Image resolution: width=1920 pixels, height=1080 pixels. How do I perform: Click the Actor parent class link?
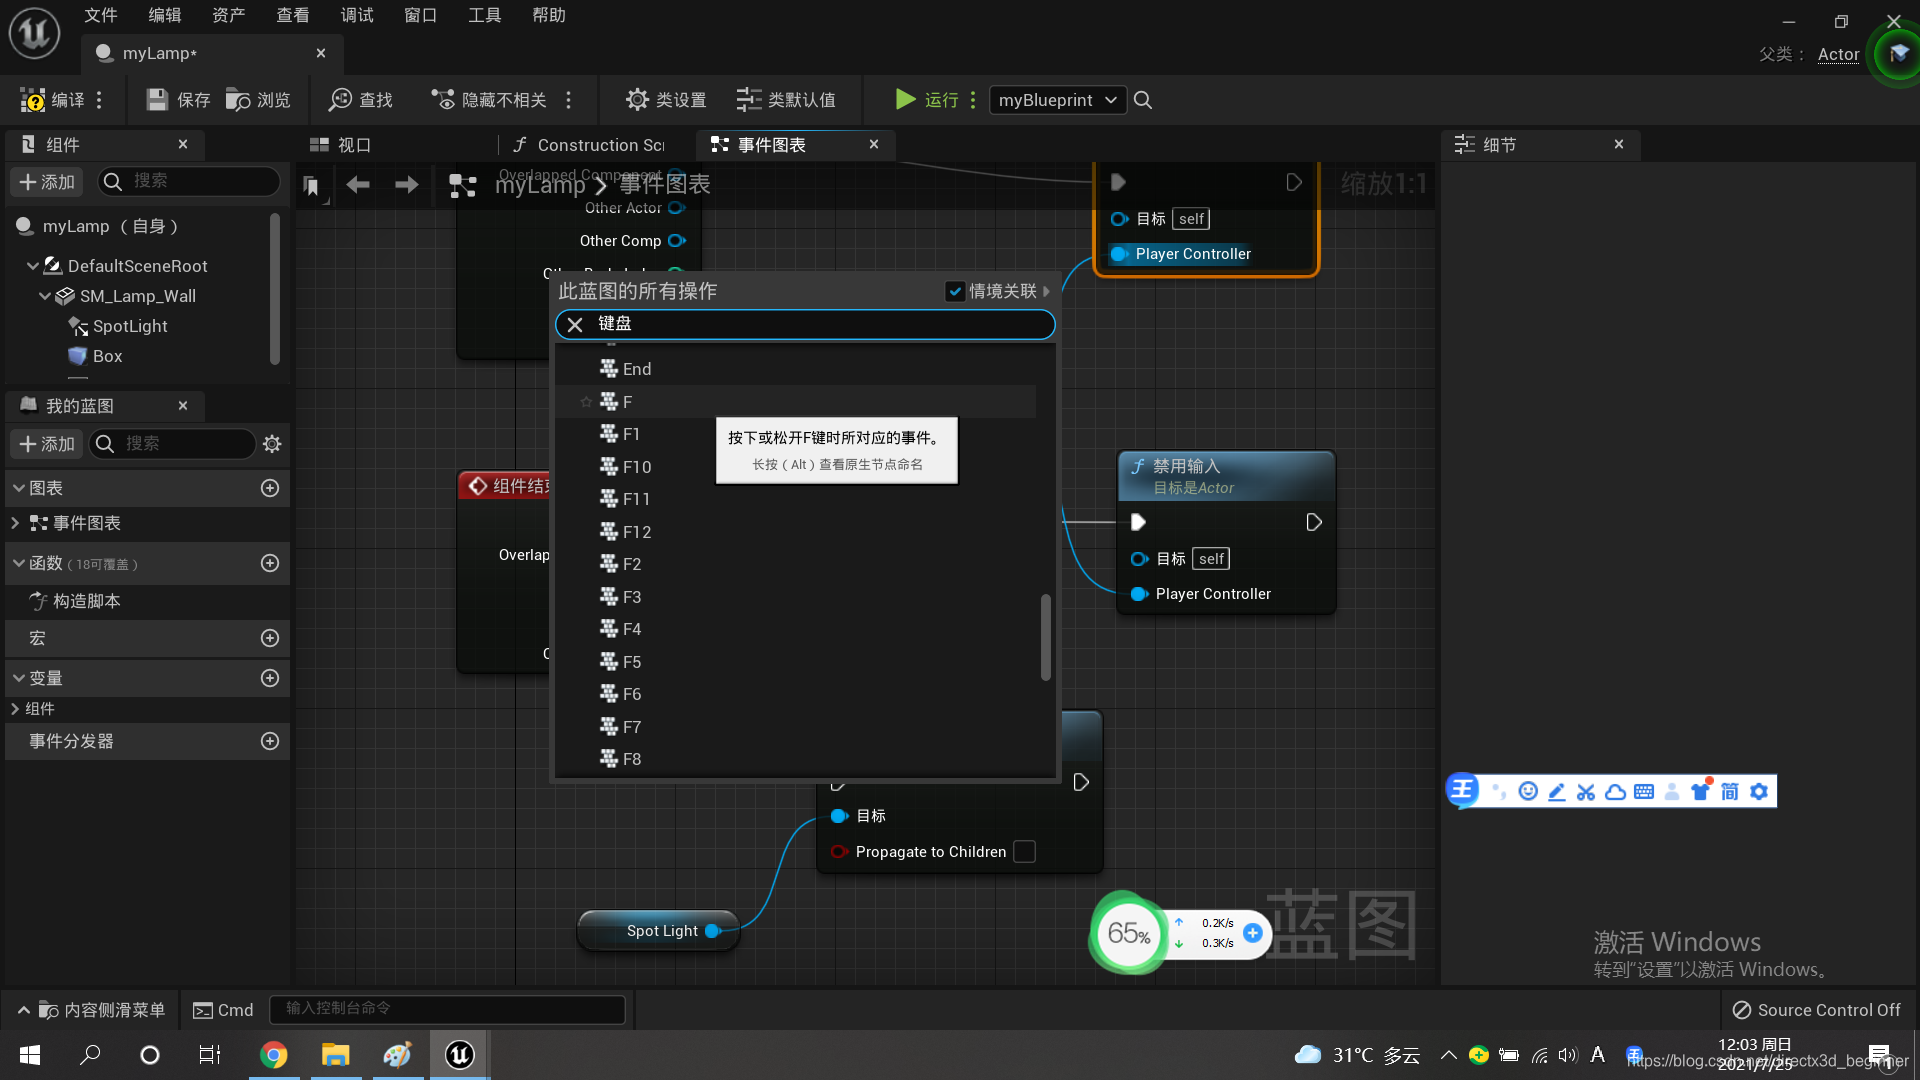[x=1838, y=54]
